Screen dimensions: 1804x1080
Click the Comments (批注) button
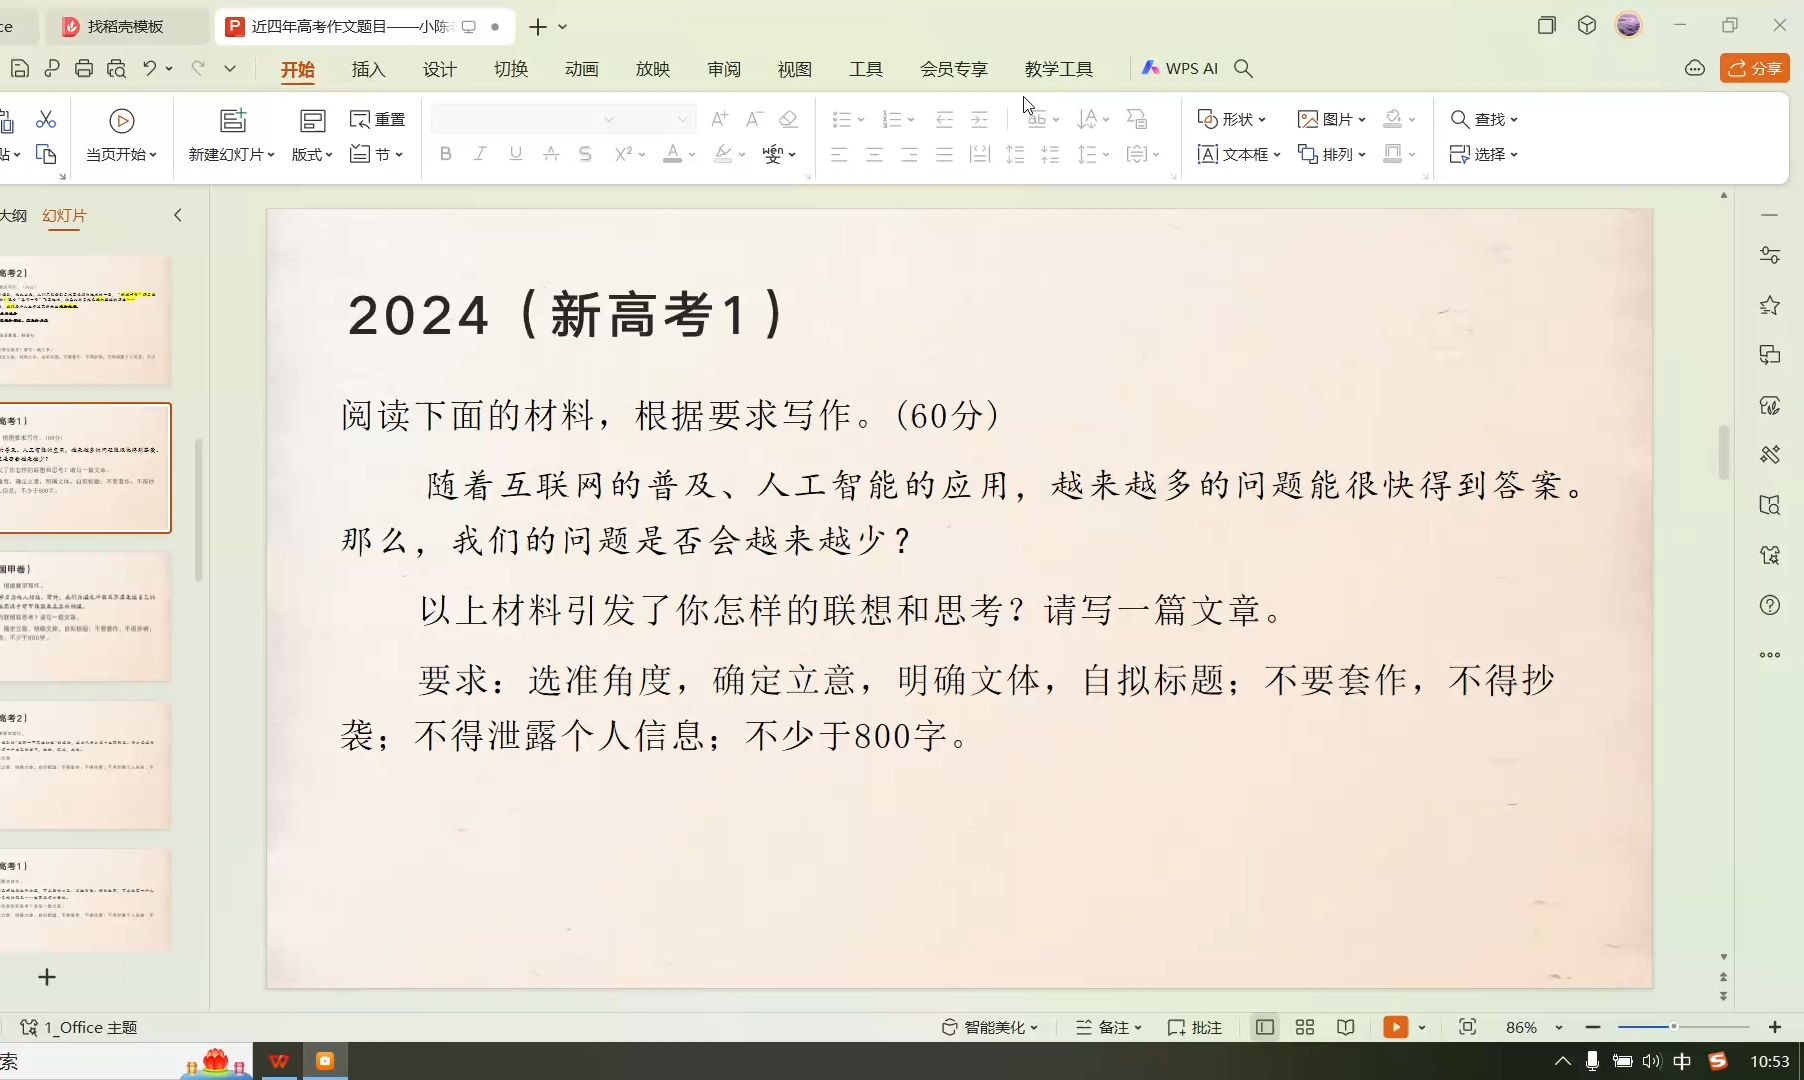pos(1195,1027)
